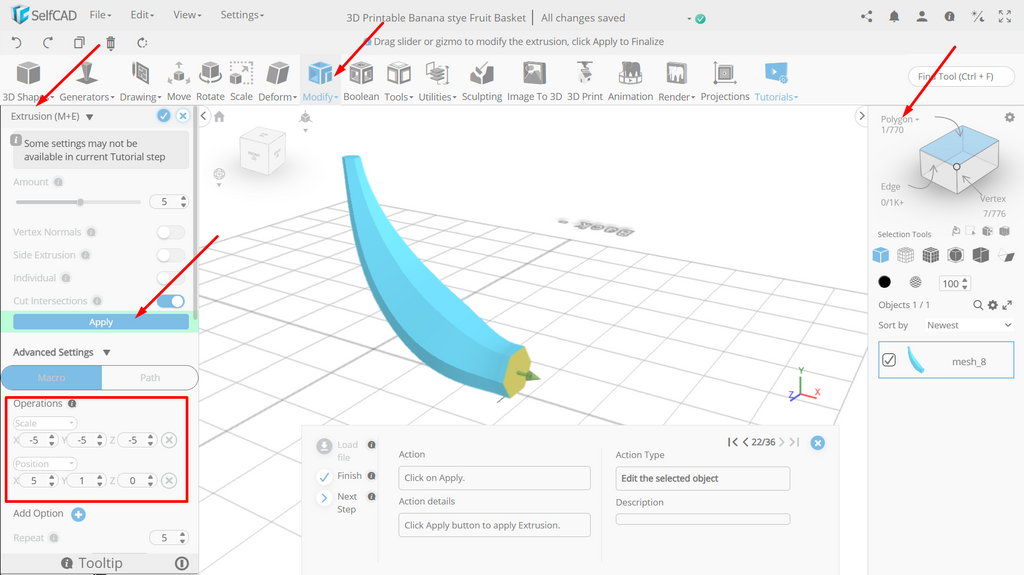Image resolution: width=1024 pixels, height=575 pixels.
Task: Open the Utilities tool
Action: click(x=437, y=81)
